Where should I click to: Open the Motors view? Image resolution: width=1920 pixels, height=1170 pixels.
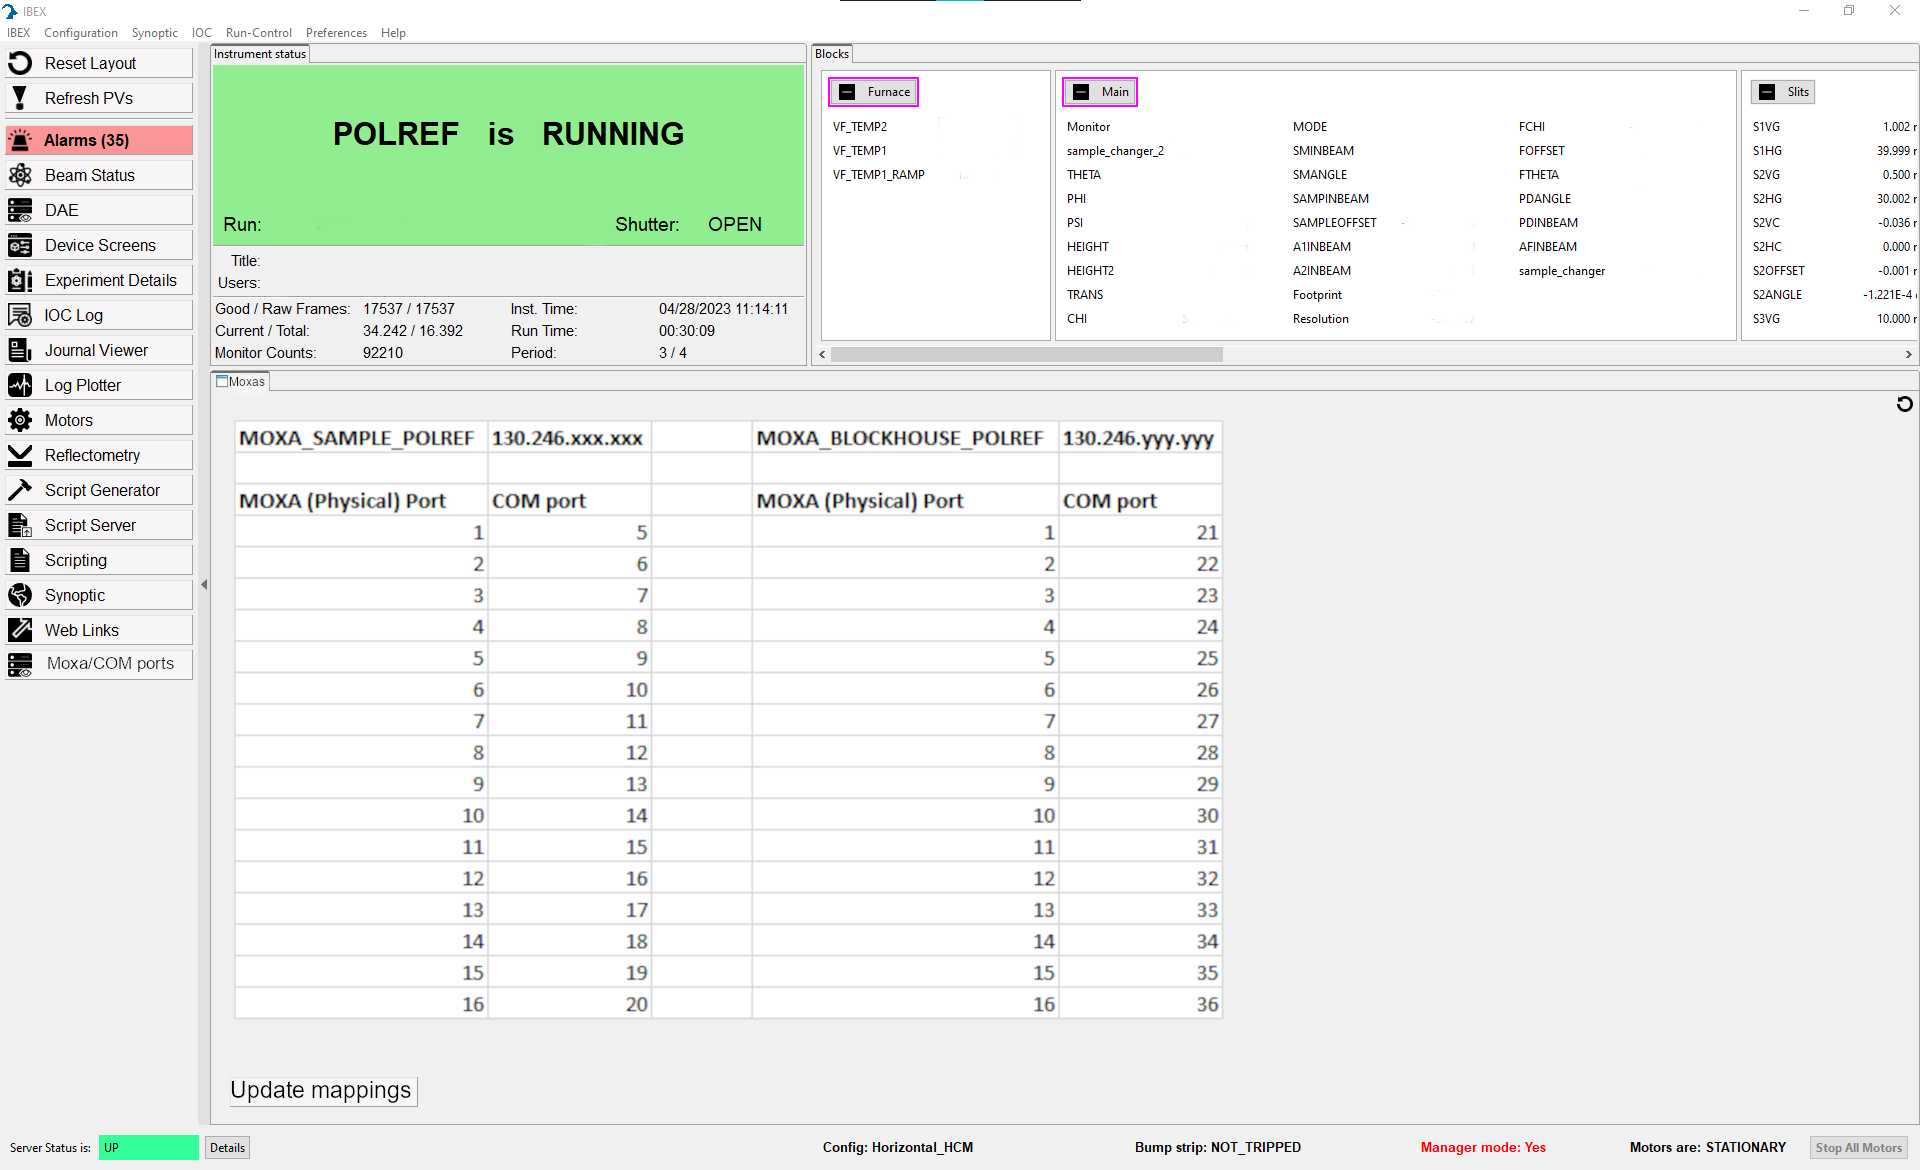98,419
